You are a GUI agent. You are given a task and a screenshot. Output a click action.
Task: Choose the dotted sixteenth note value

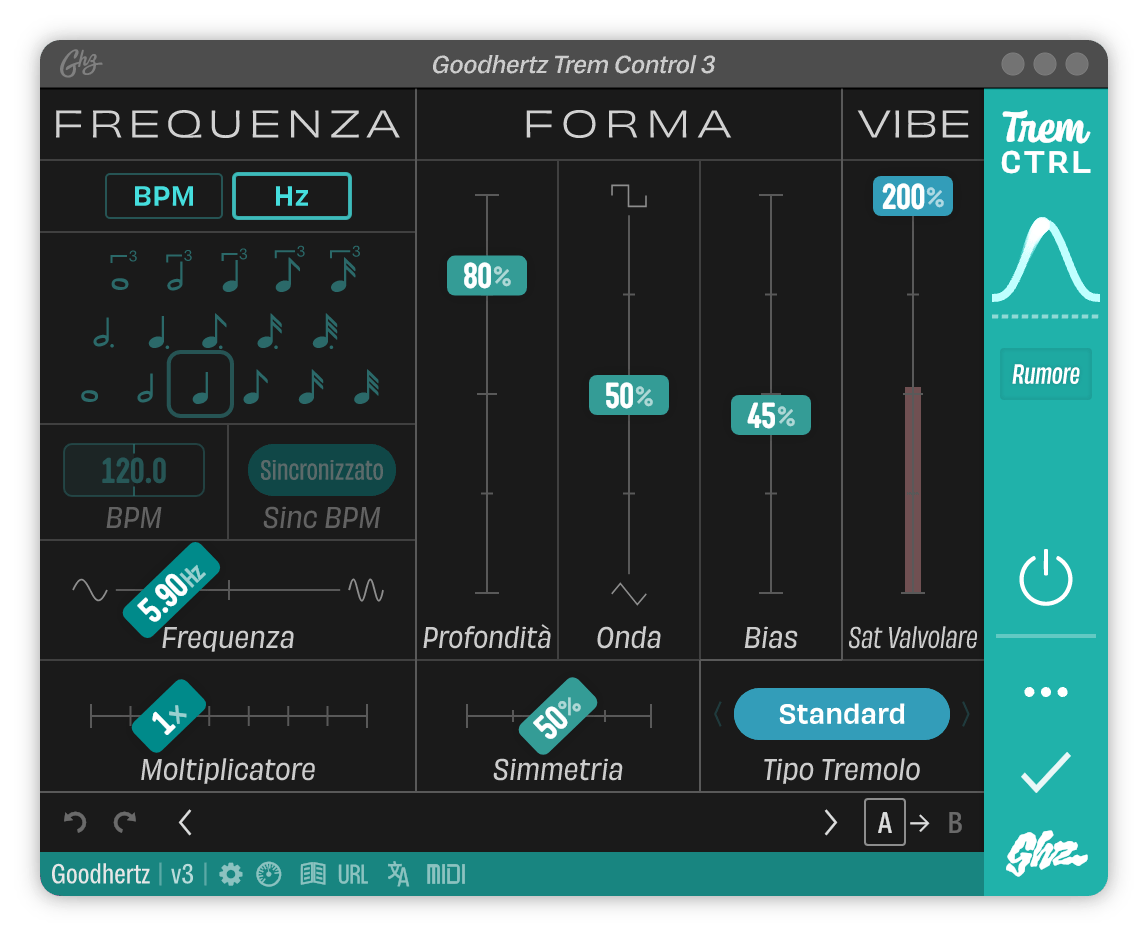click(269, 332)
